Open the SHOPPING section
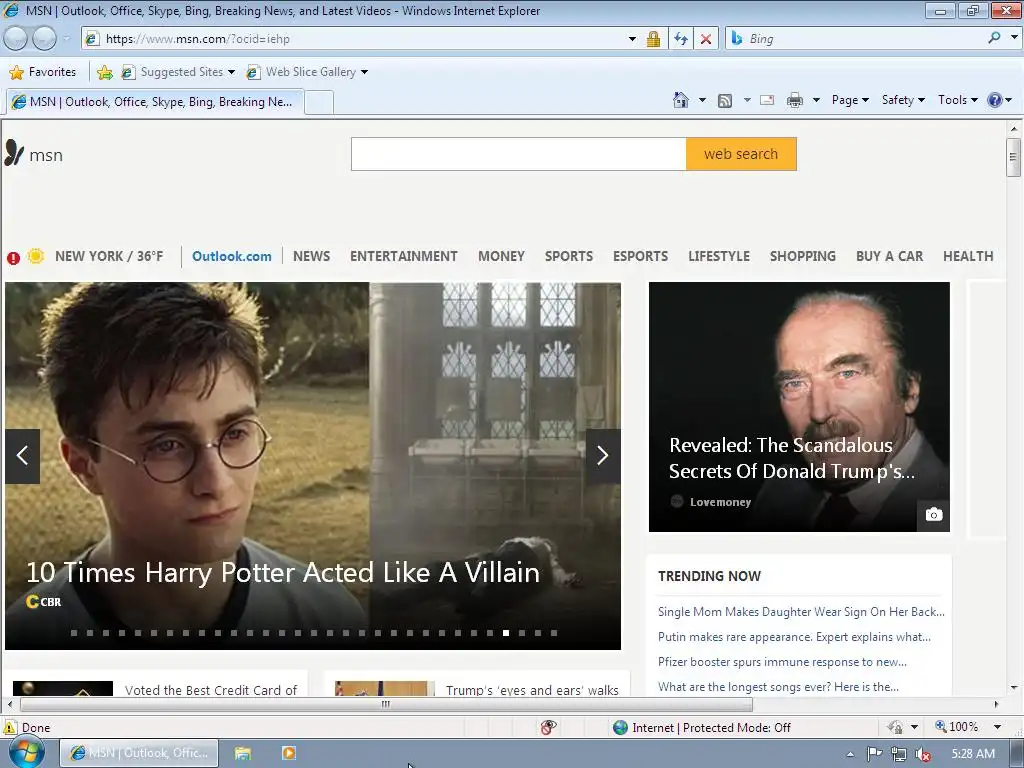 click(803, 256)
